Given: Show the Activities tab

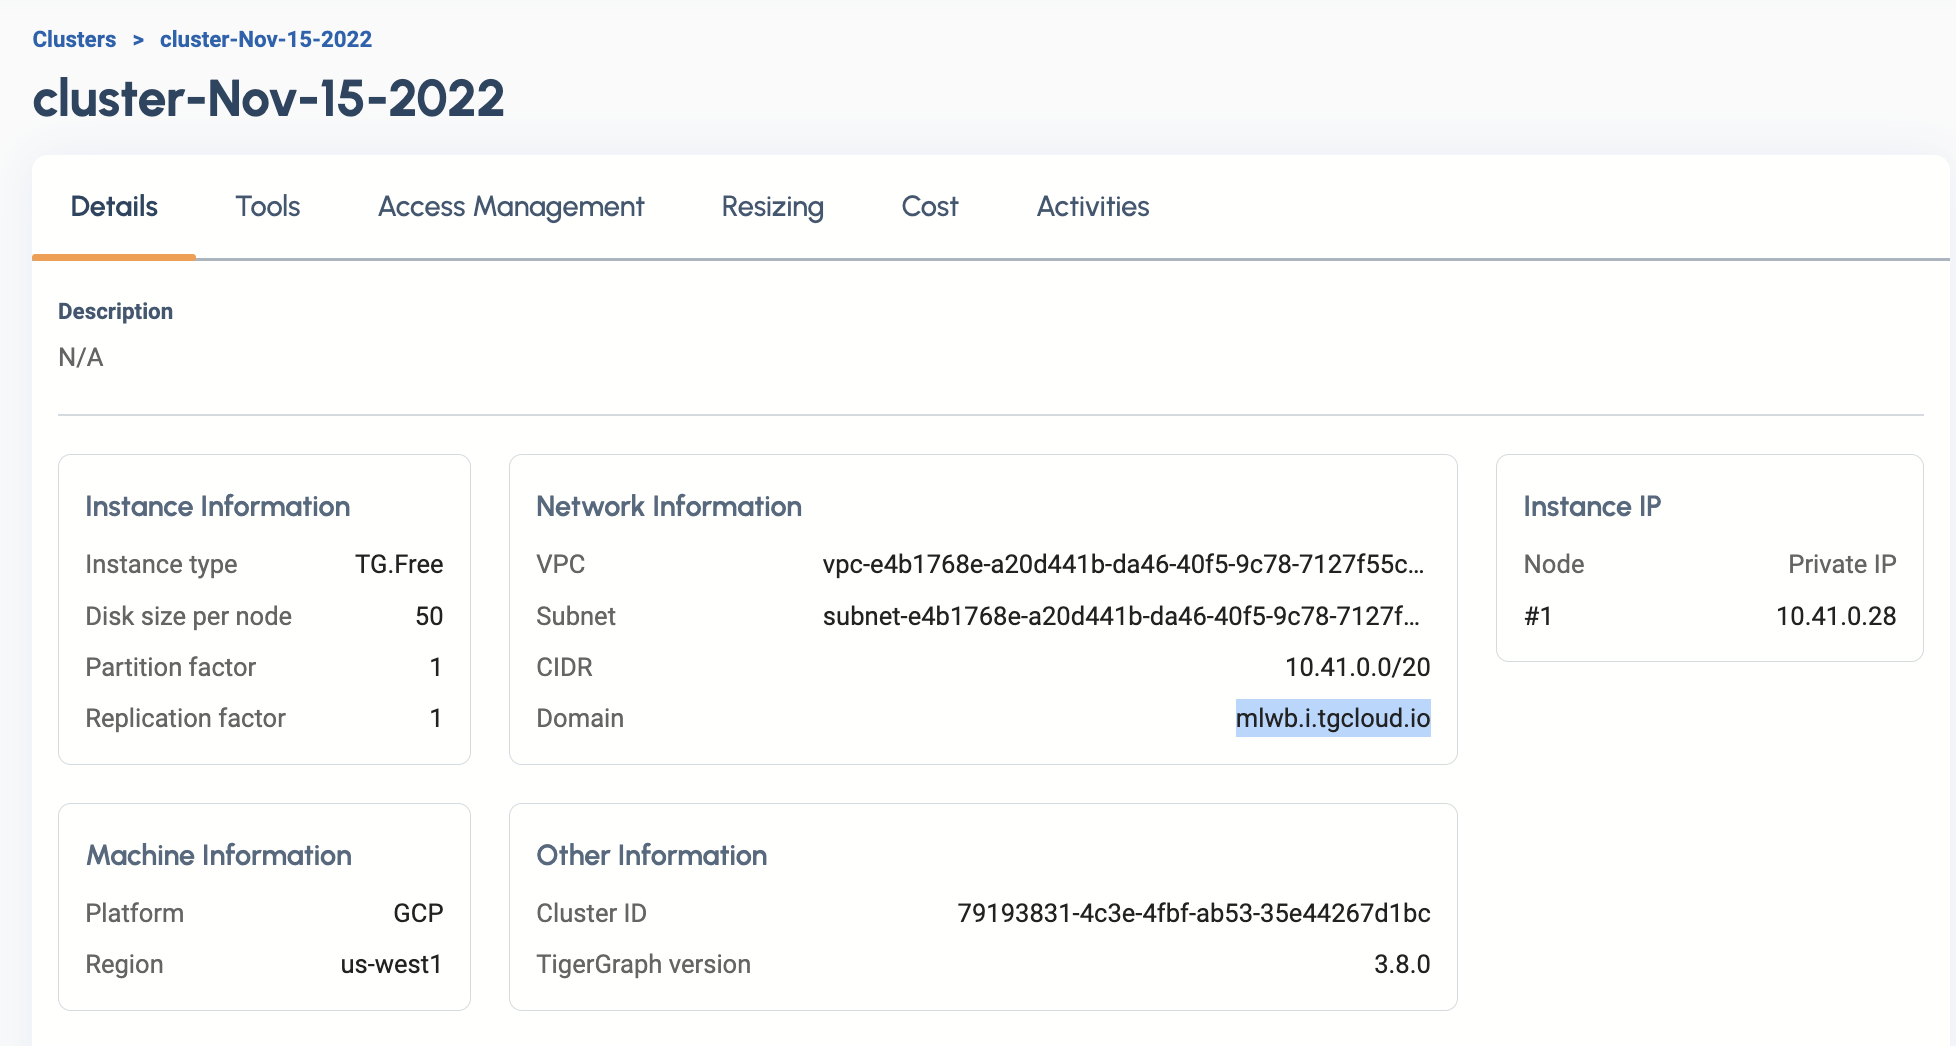Looking at the screenshot, I should point(1092,207).
